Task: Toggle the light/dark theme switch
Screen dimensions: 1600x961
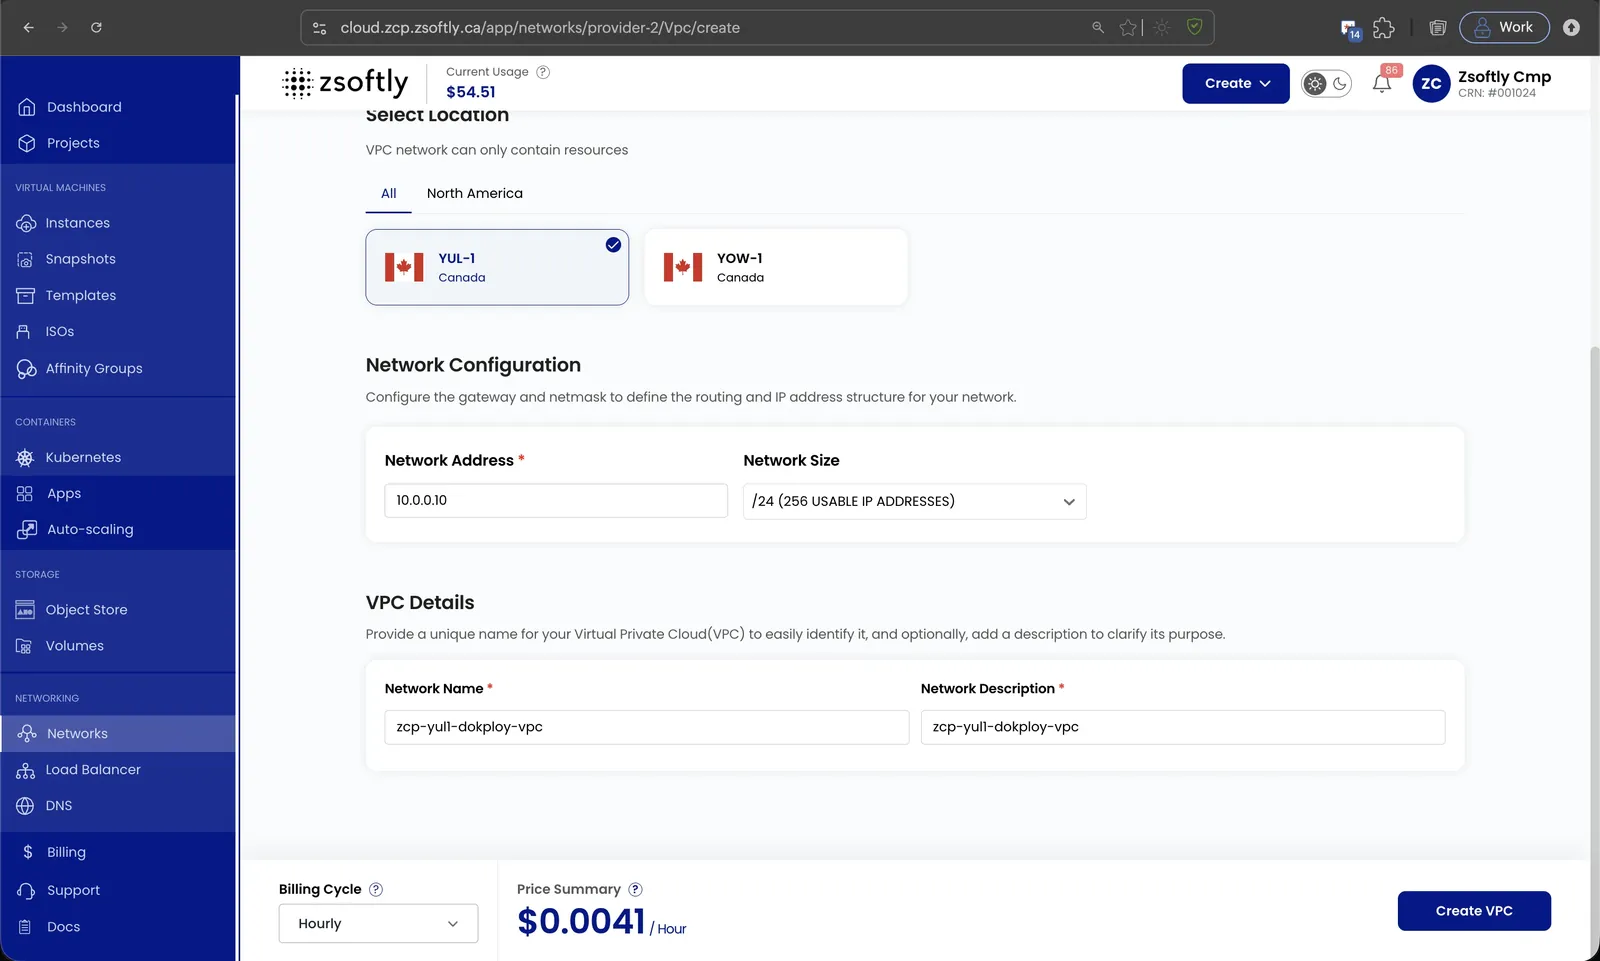Action: (1327, 84)
